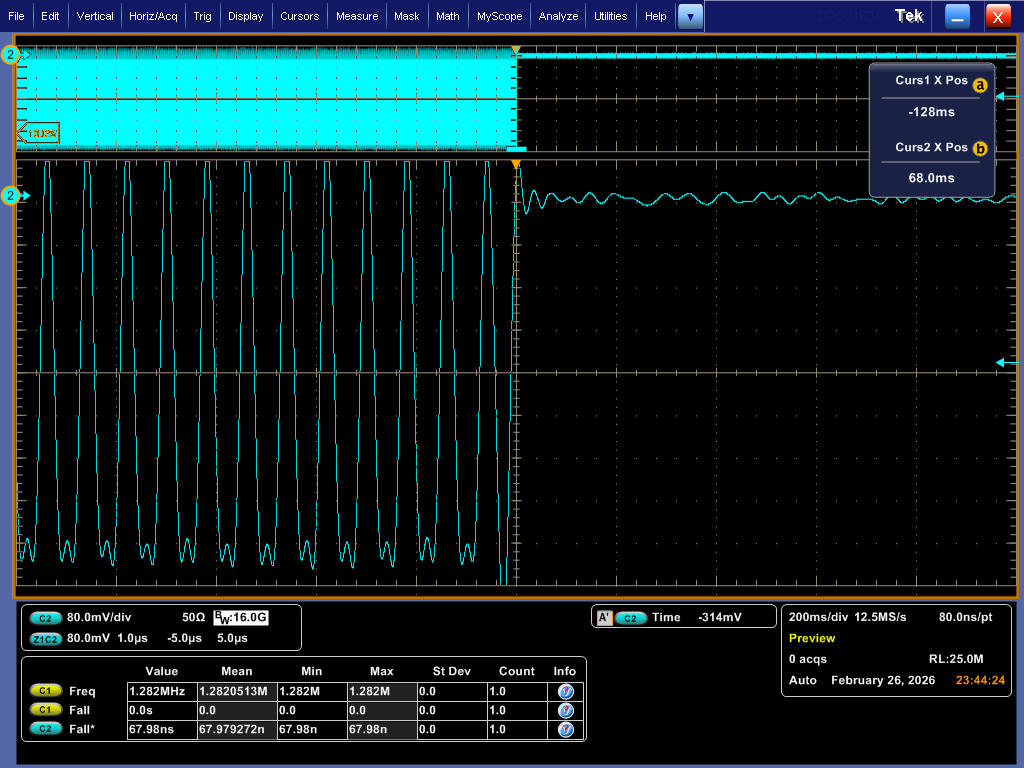Click the orange trigger position marker on overview

(x=516, y=49)
